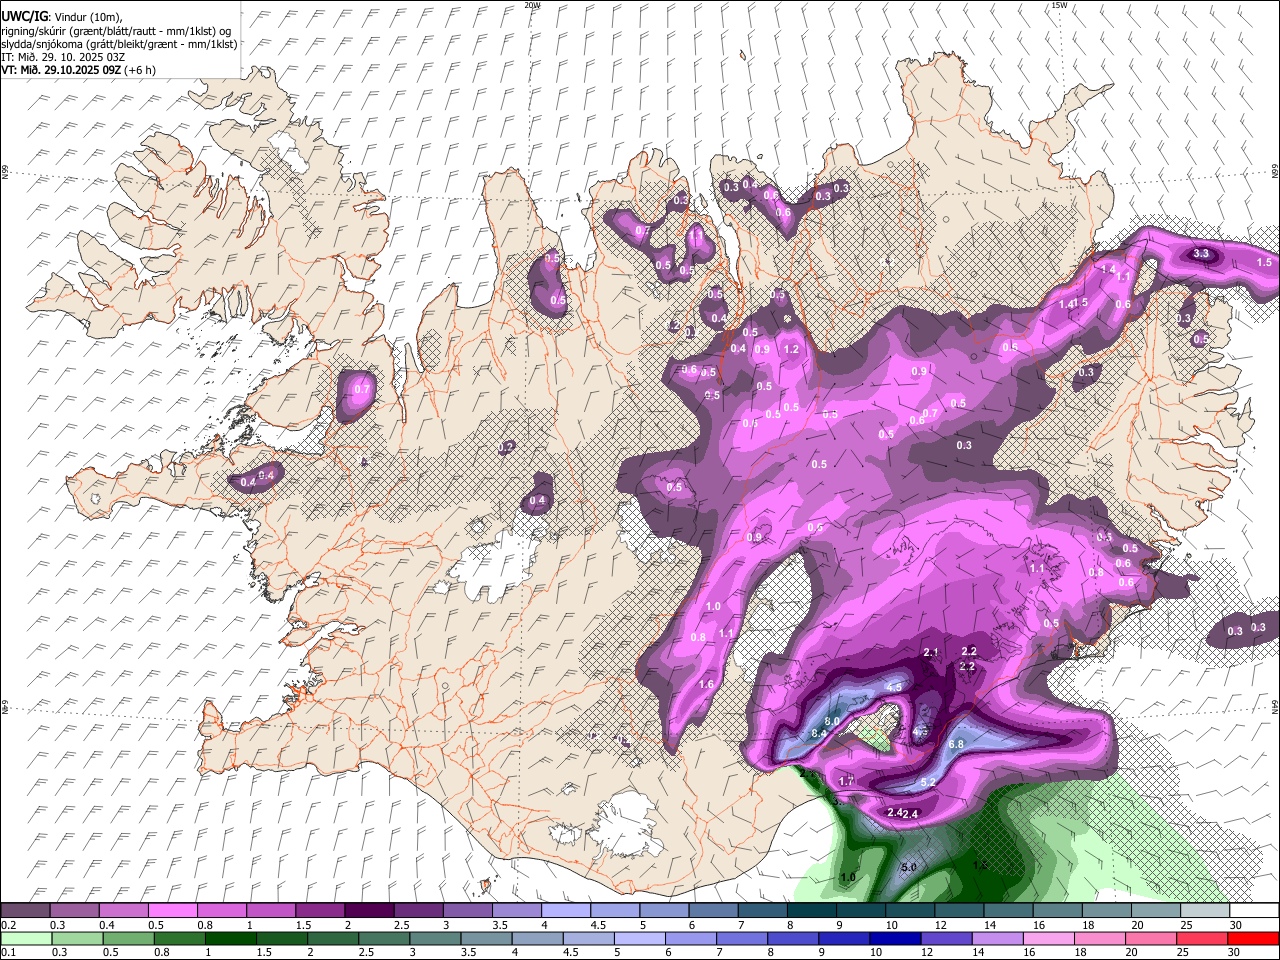Image resolution: width=1280 pixels, height=960 pixels.
Task: Click the '20W' longitude label at top
Action: pyautogui.click(x=532, y=5)
